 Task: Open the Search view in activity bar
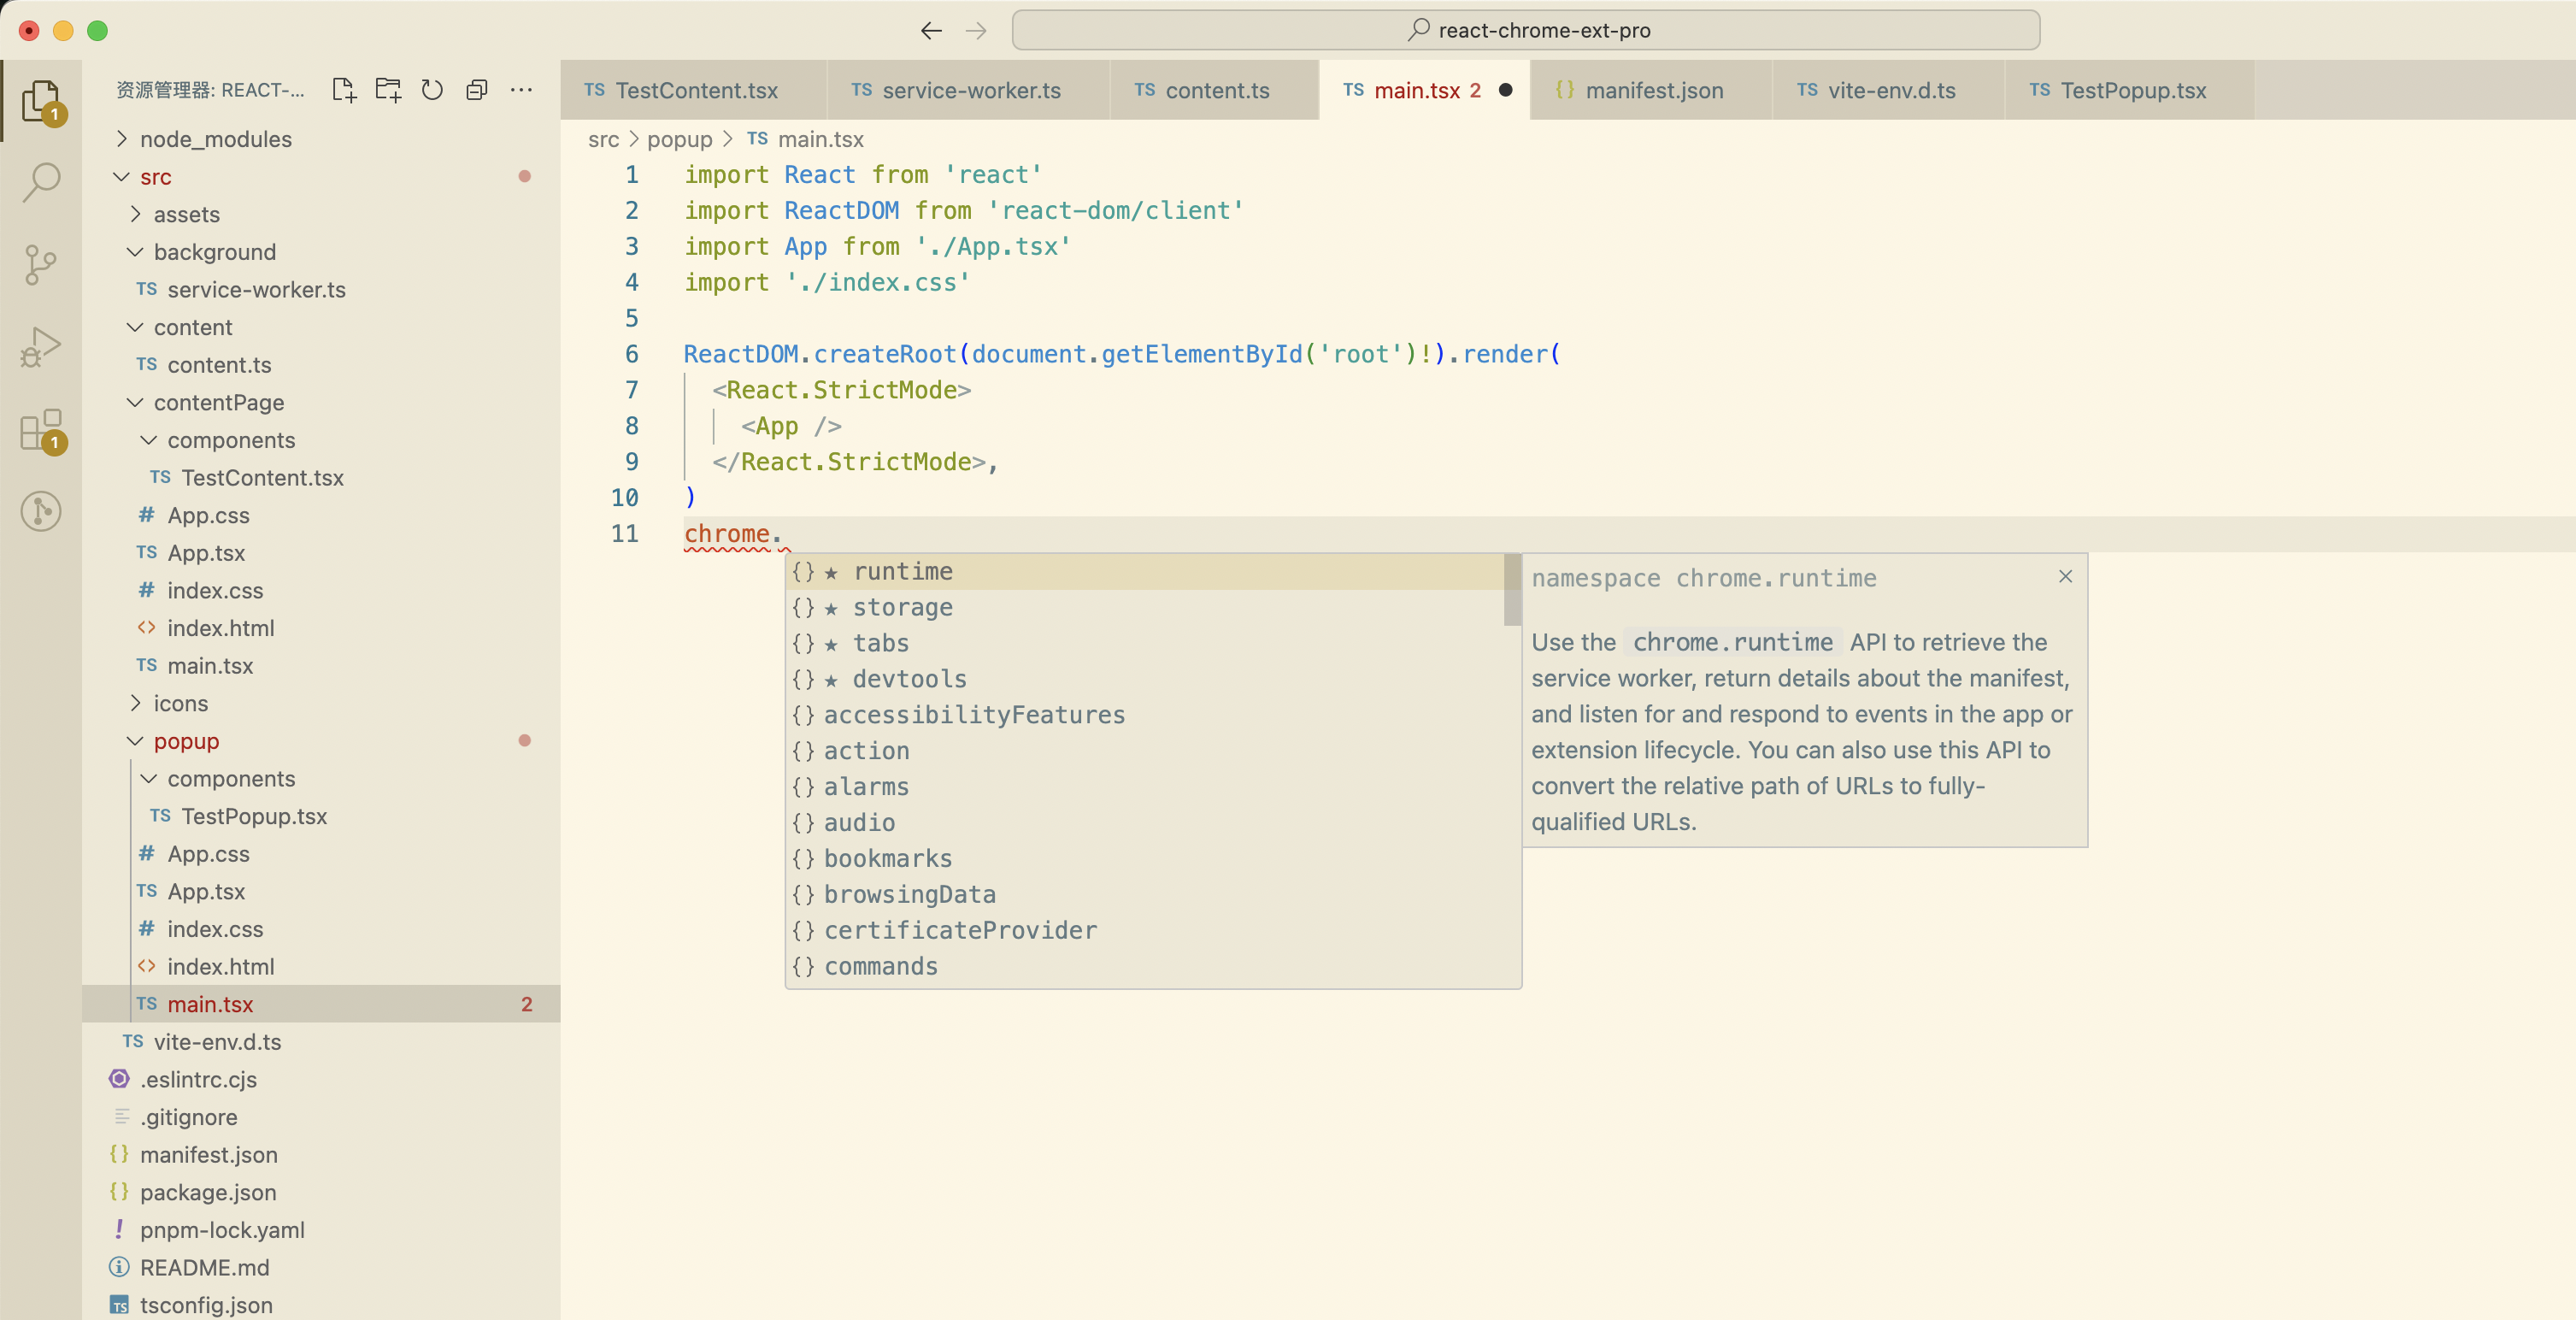coord(41,183)
